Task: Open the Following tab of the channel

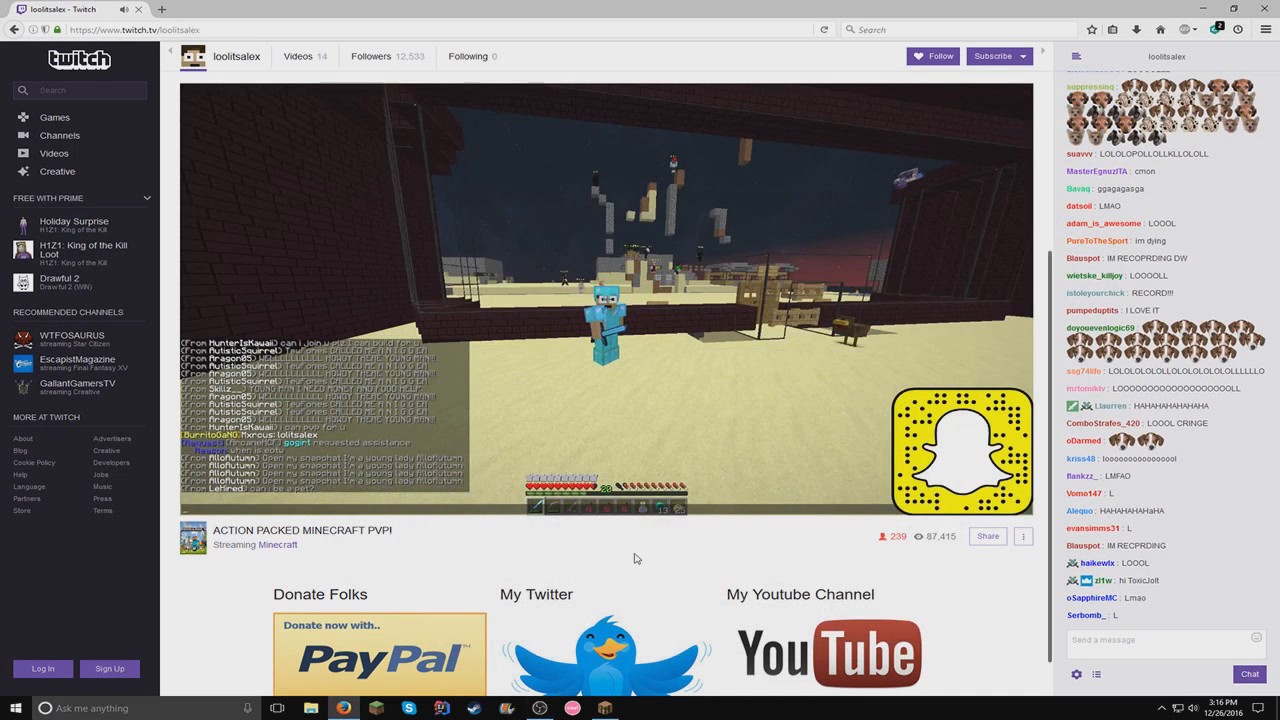Action: pos(473,56)
